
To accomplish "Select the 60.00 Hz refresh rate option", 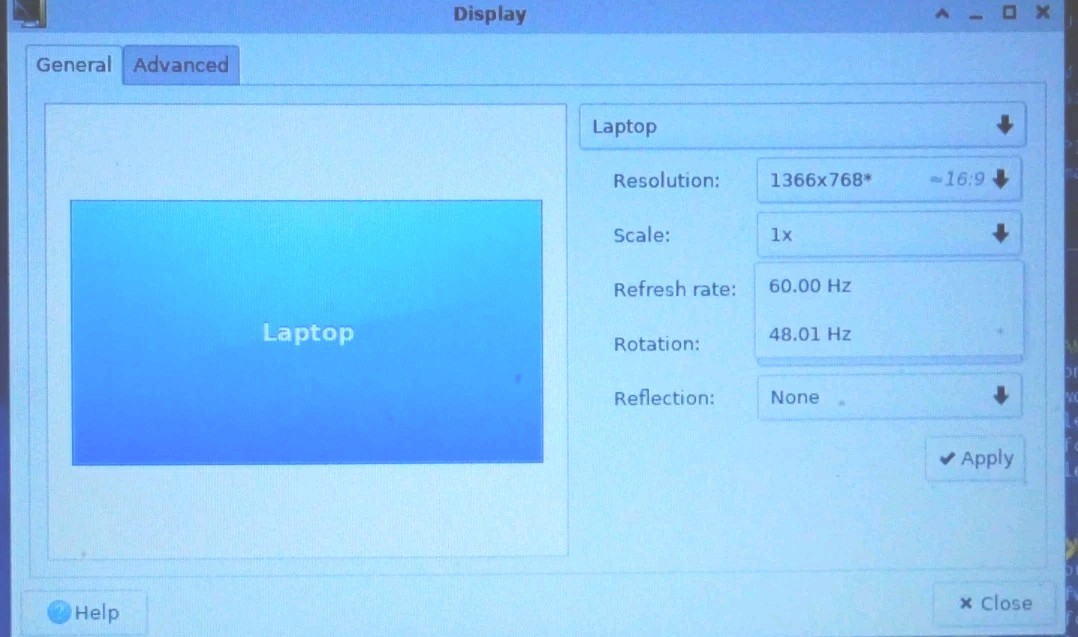I will 889,286.
